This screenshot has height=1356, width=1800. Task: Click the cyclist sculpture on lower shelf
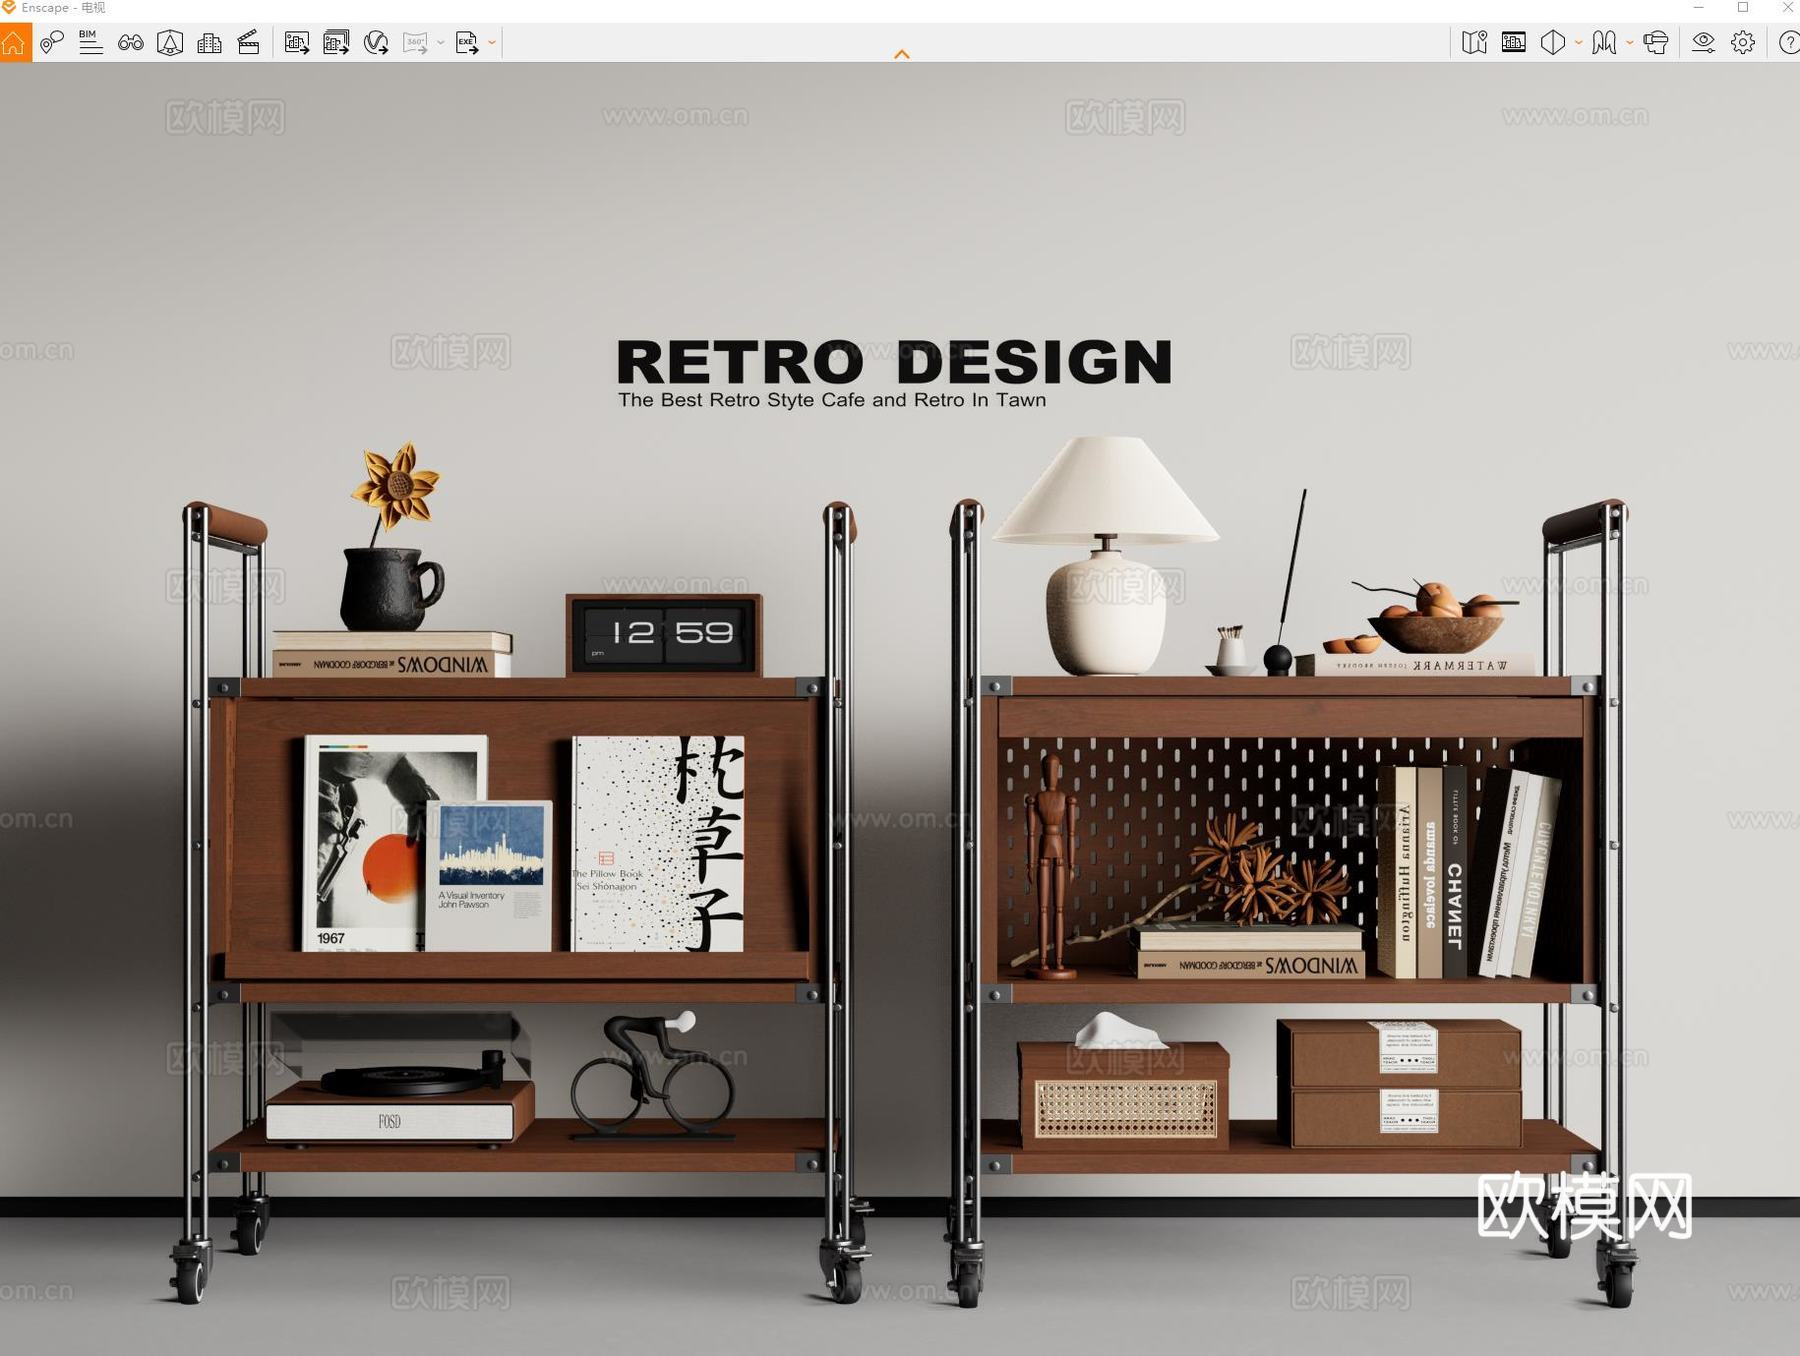(653, 1075)
